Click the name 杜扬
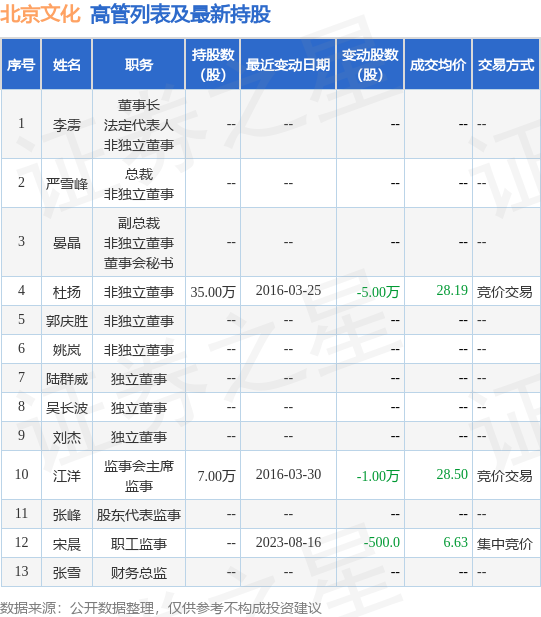Screen dimensions: 541x617 (x=67, y=292)
